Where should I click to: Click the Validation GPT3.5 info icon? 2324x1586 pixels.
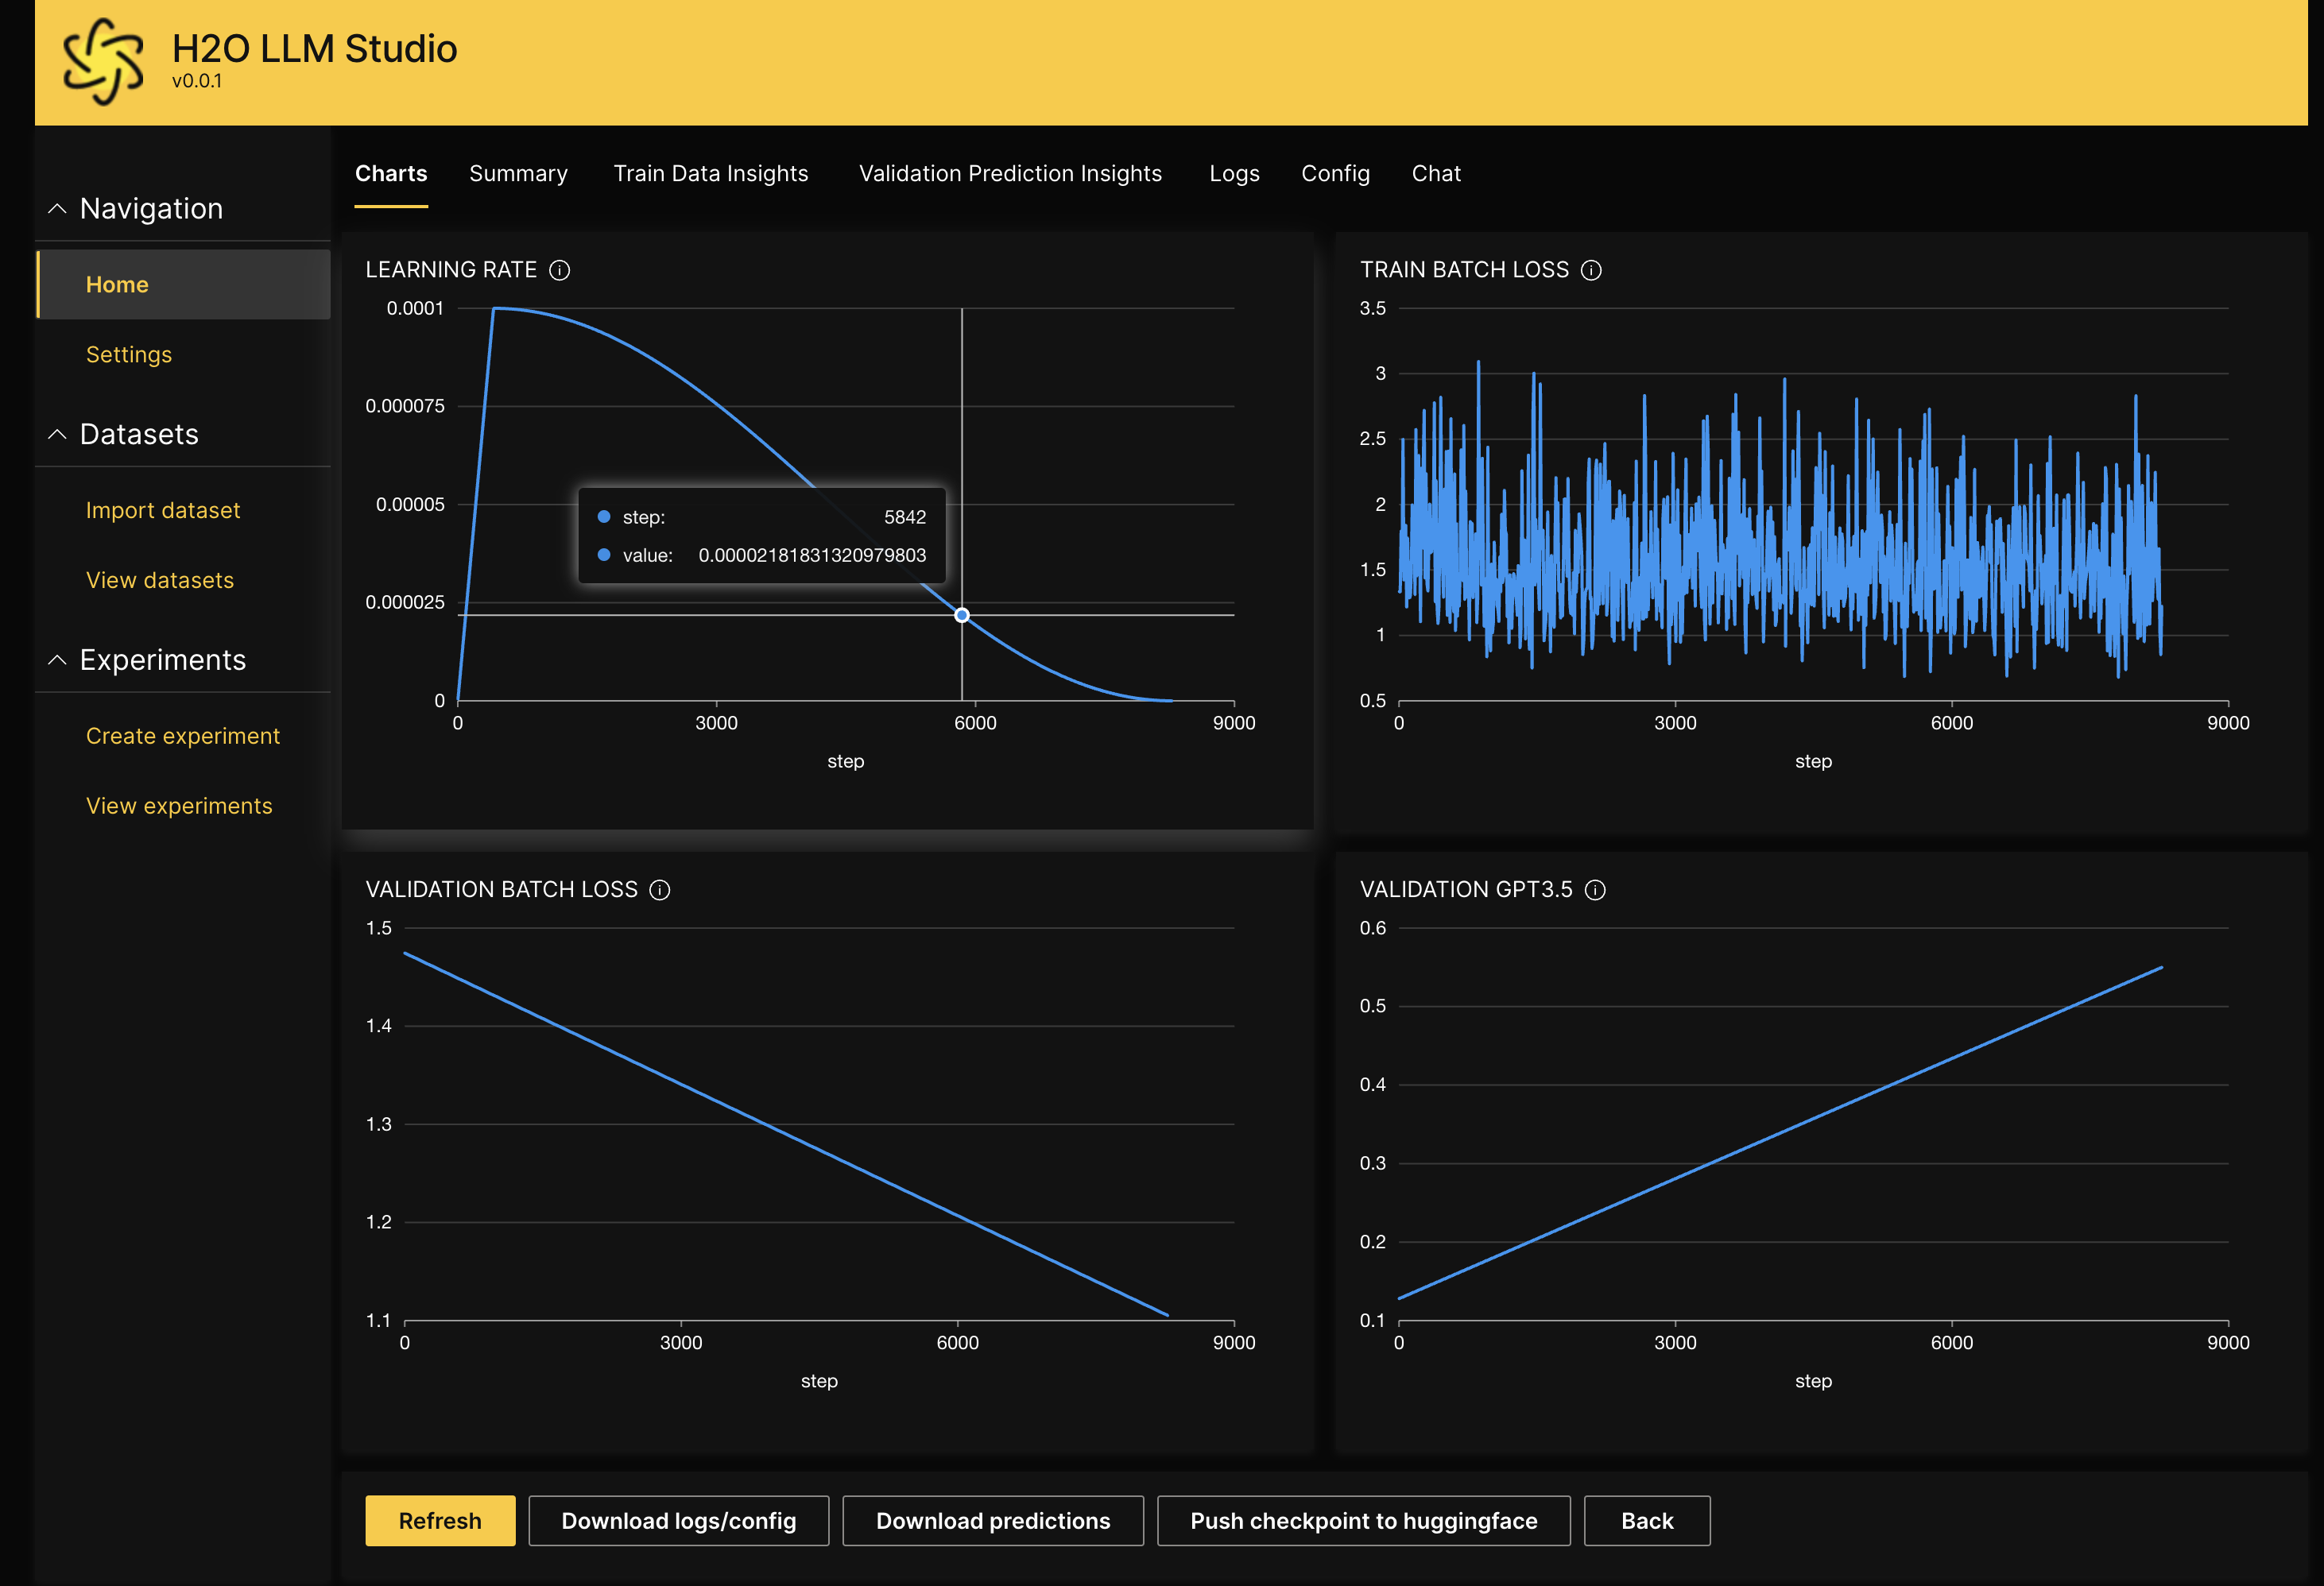click(1596, 890)
